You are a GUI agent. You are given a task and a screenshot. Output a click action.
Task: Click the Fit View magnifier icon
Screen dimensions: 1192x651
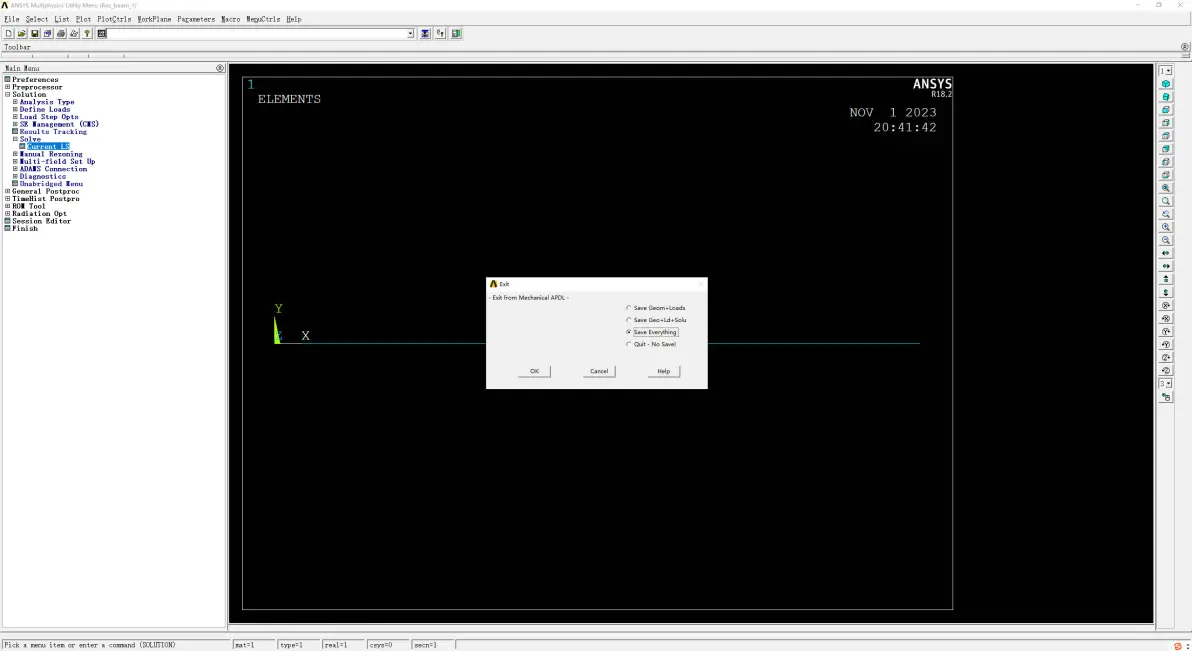[1166, 188]
